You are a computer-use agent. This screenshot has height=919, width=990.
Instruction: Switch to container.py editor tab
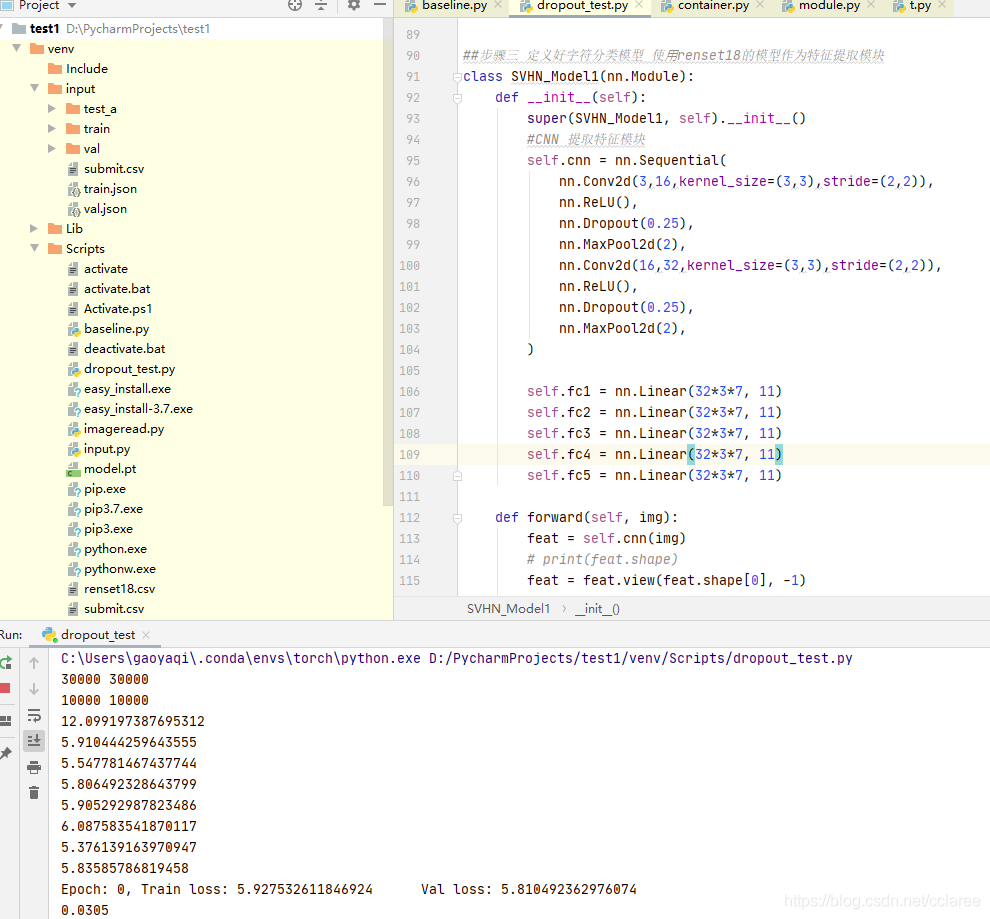tap(713, 6)
